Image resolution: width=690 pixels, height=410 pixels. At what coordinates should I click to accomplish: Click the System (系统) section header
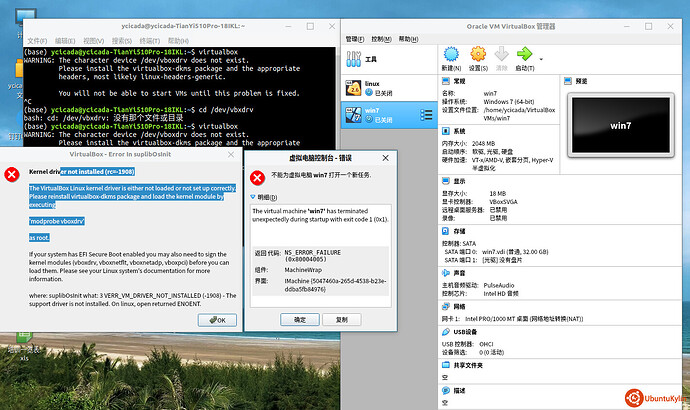(x=459, y=131)
